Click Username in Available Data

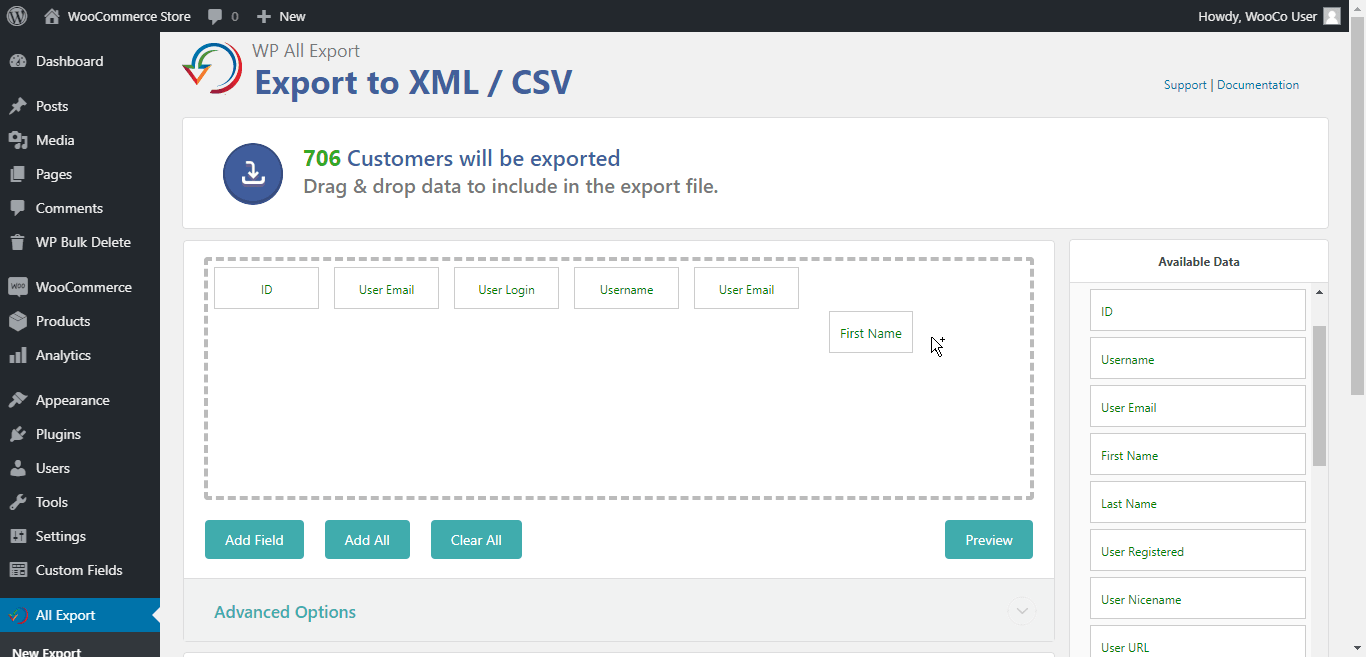(x=1198, y=358)
